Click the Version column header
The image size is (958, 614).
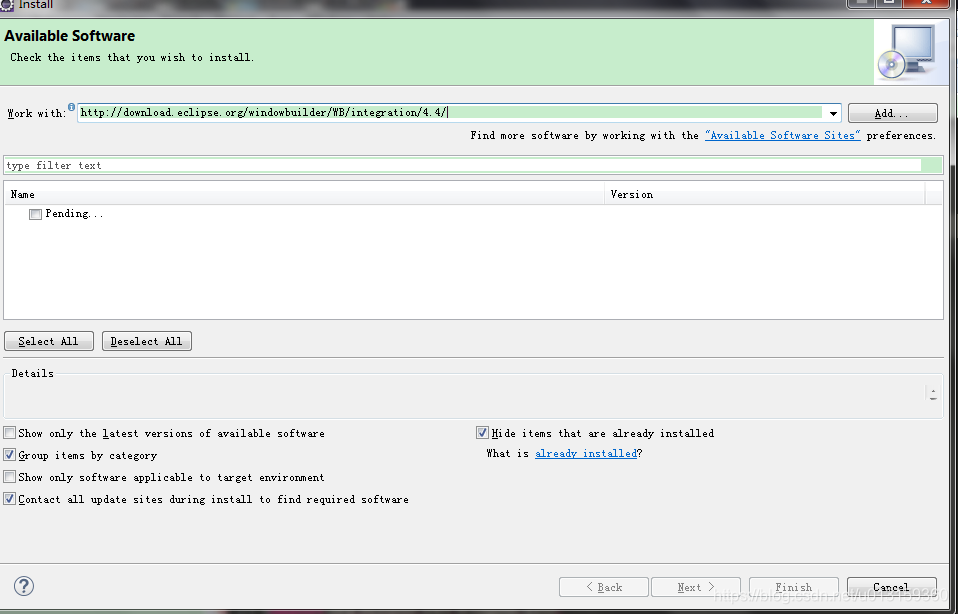coord(765,194)
